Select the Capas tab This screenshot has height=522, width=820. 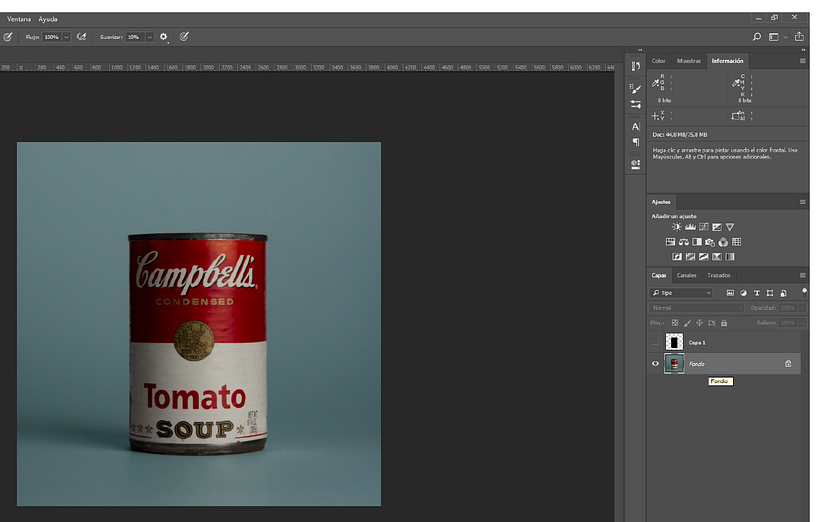point(659,275)
